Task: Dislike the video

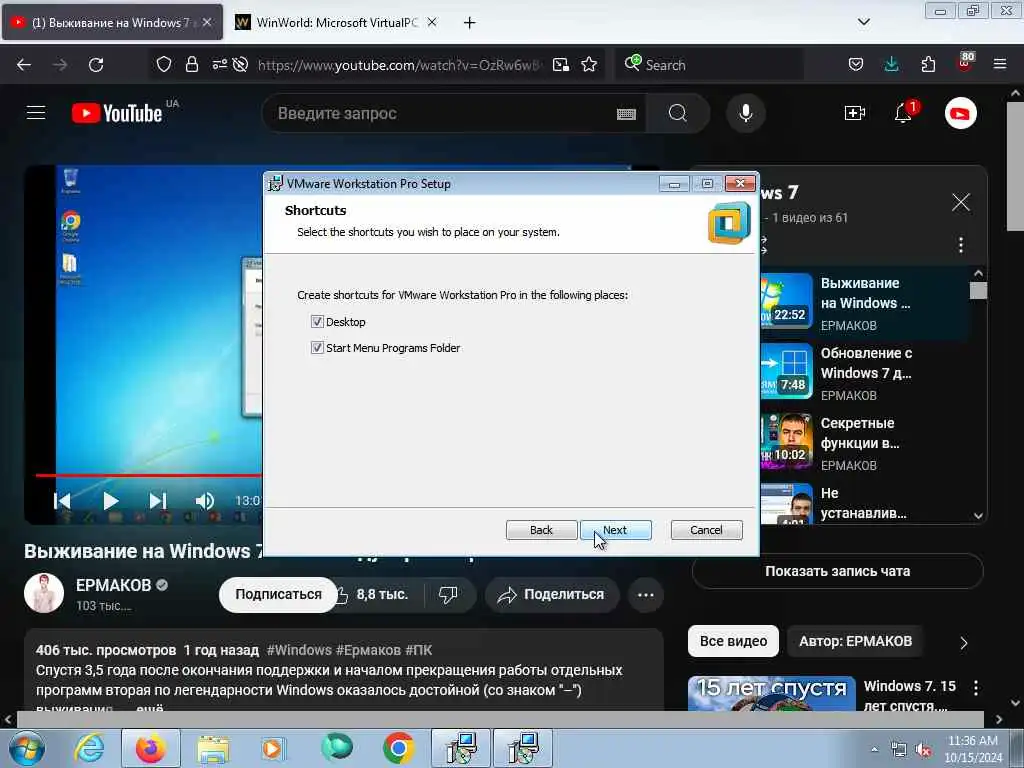Action: click(x=448, y=594)
